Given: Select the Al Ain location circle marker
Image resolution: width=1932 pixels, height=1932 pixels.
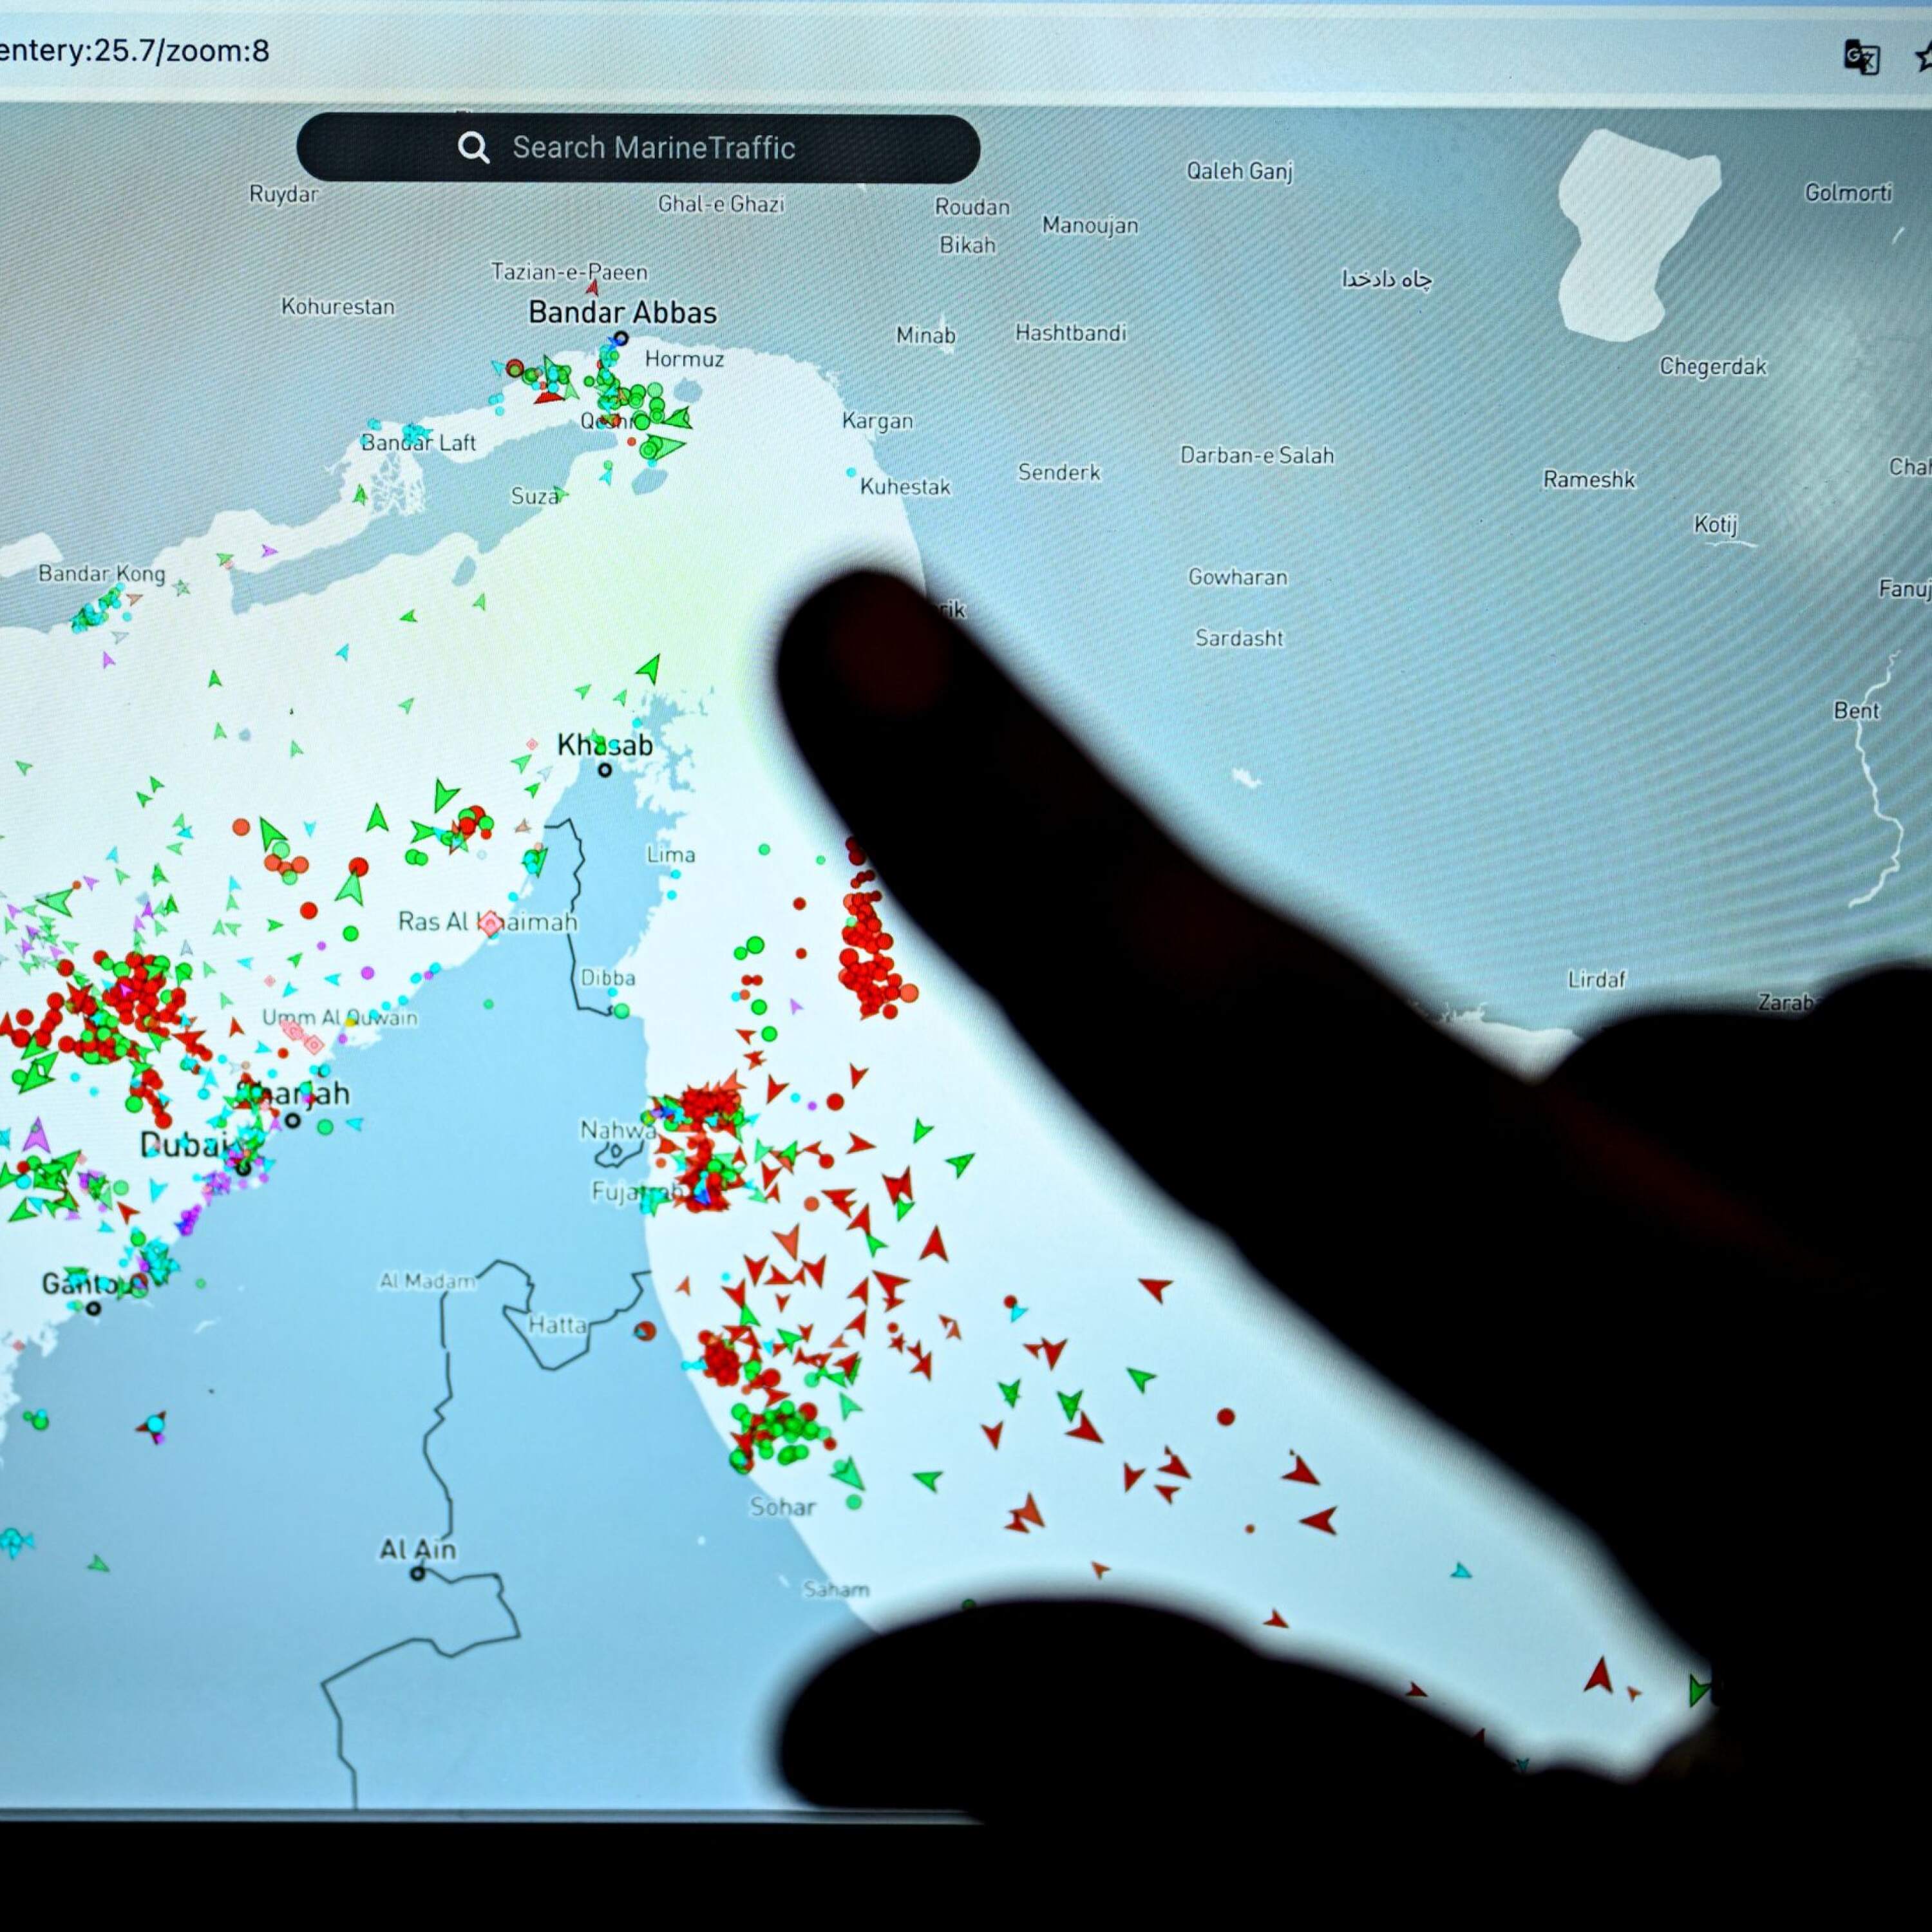Looking at the screenshot, I should 418,1574.
